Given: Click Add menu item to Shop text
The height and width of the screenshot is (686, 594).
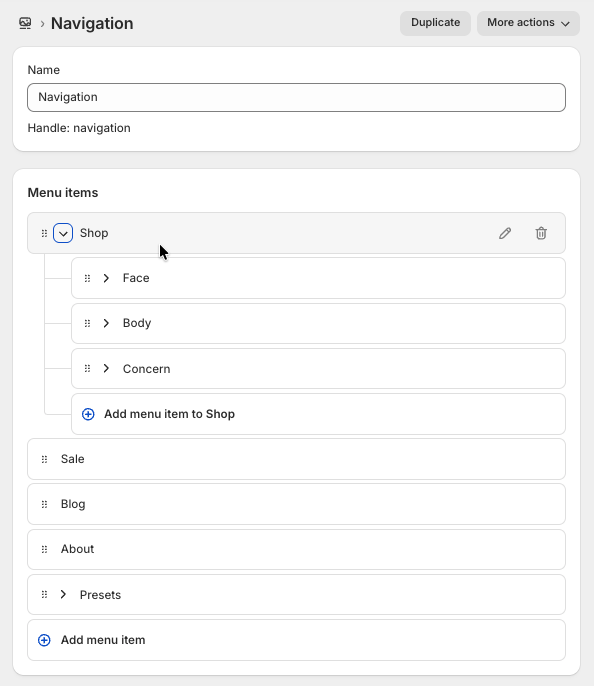Looking at the screenshot, I should [x=169, y=414].
